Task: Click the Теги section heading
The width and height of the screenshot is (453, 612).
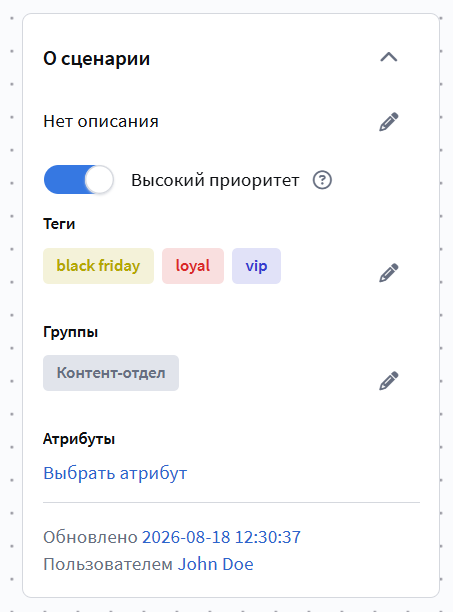Action: [59, 224]
